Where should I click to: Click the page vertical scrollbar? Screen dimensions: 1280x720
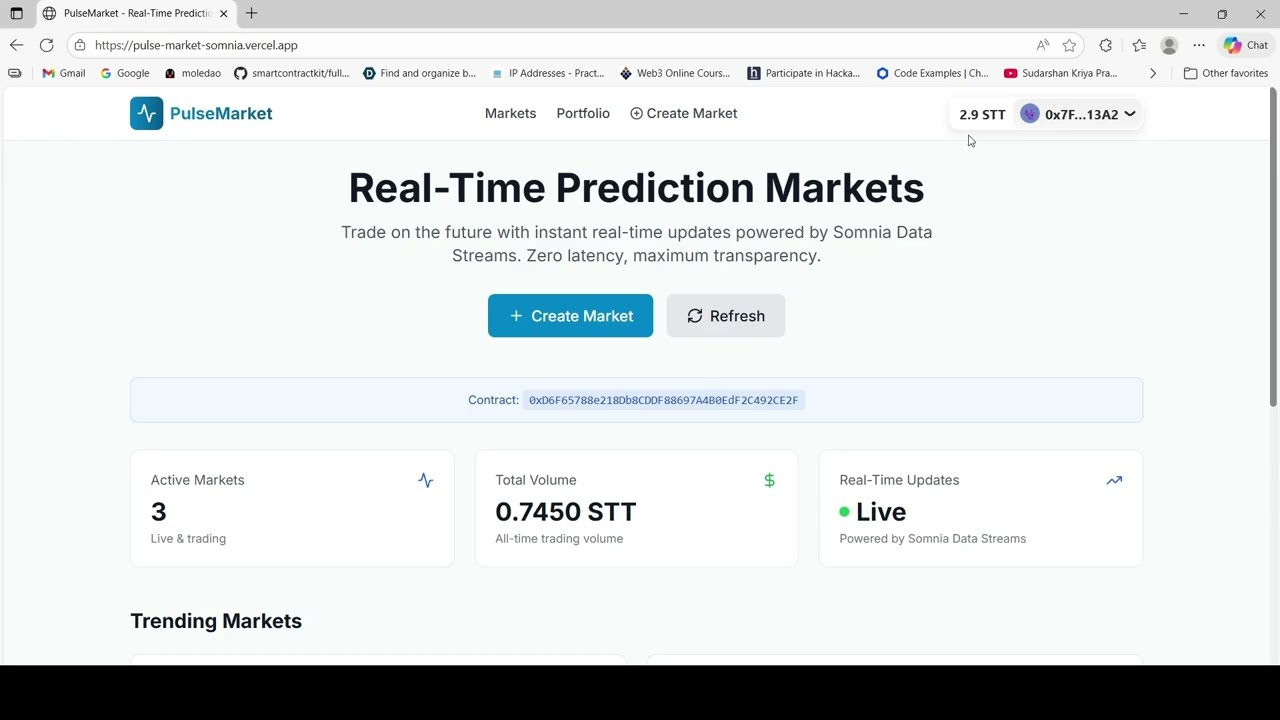click(x=1273, y=250)
